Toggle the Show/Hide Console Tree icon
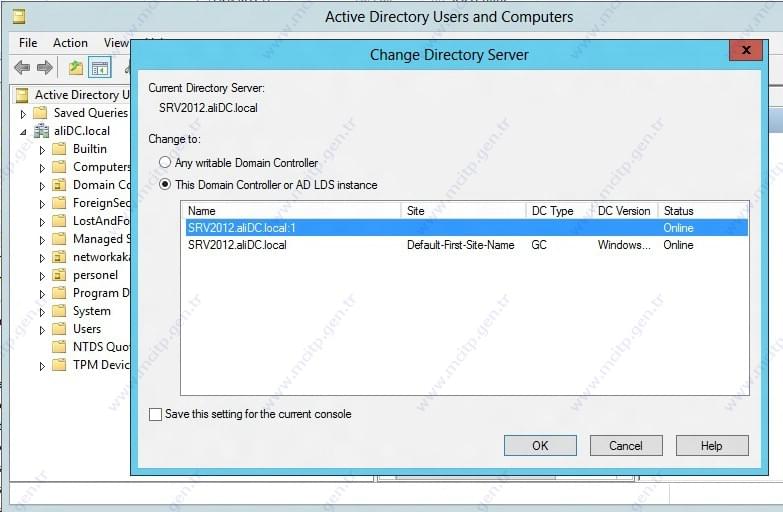This screenshot has width=783, height=512. click(99, 67)
